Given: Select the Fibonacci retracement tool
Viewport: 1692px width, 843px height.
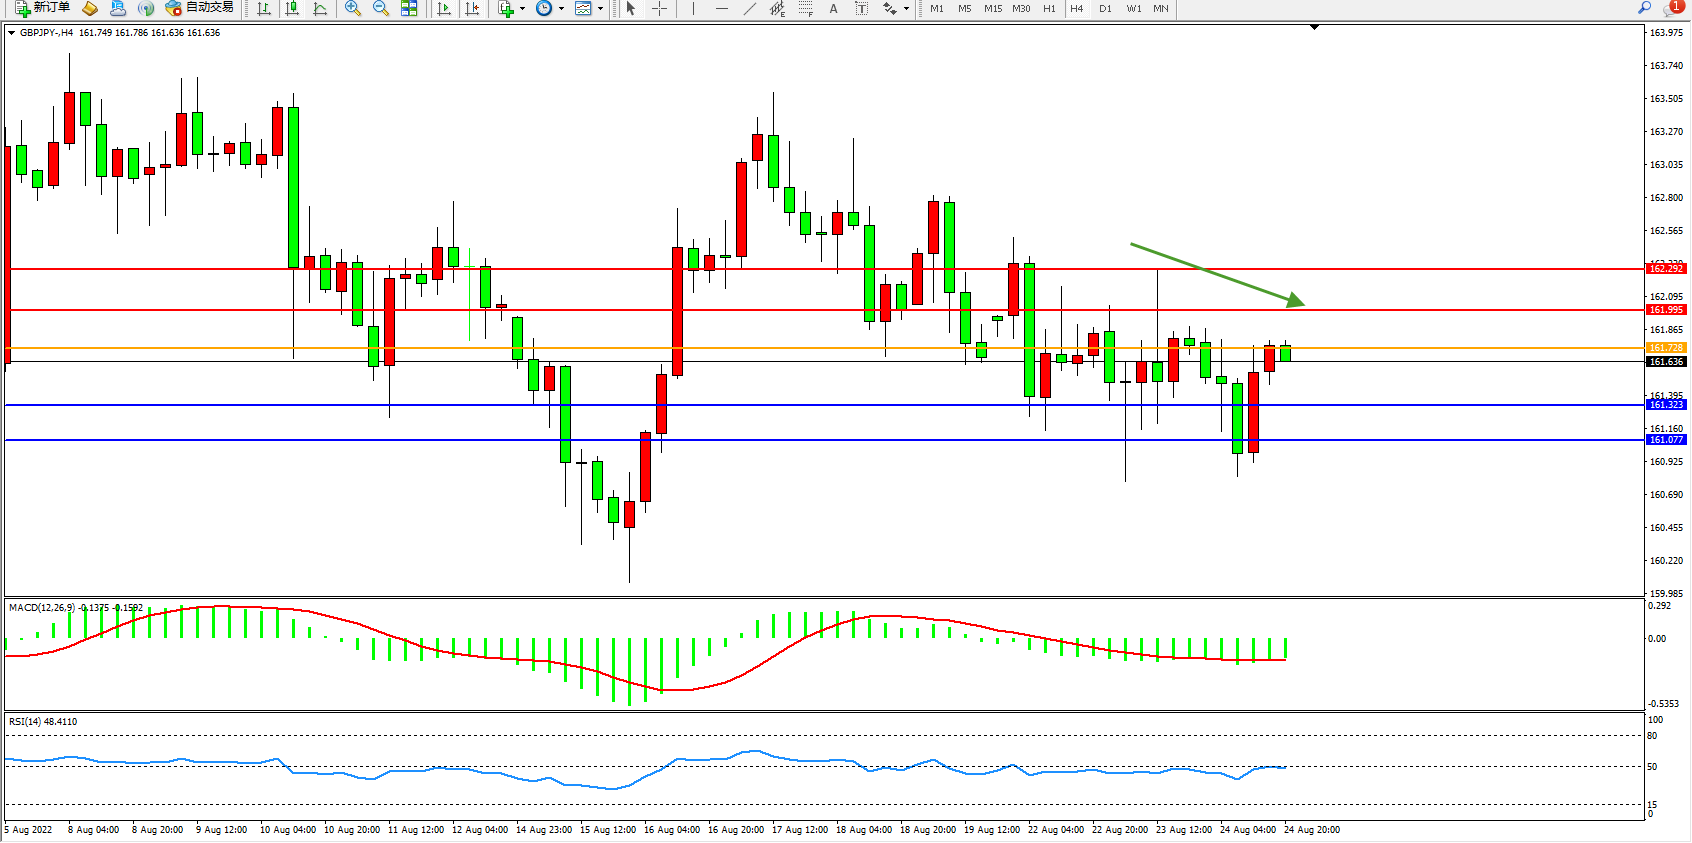Looking at the screenshot, I should click(805, 8).
